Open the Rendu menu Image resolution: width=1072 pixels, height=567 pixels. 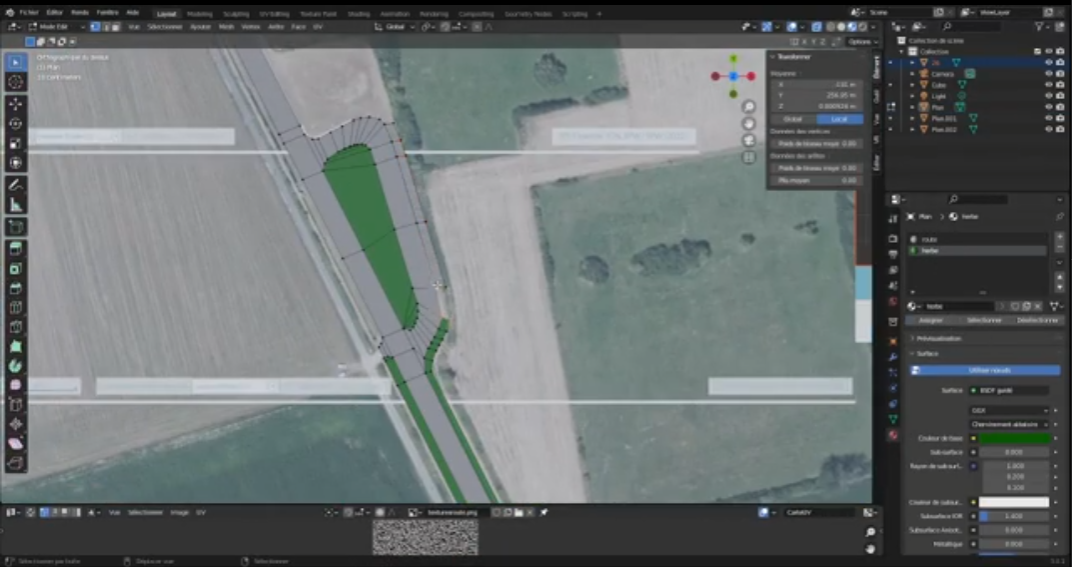[80, 12]
